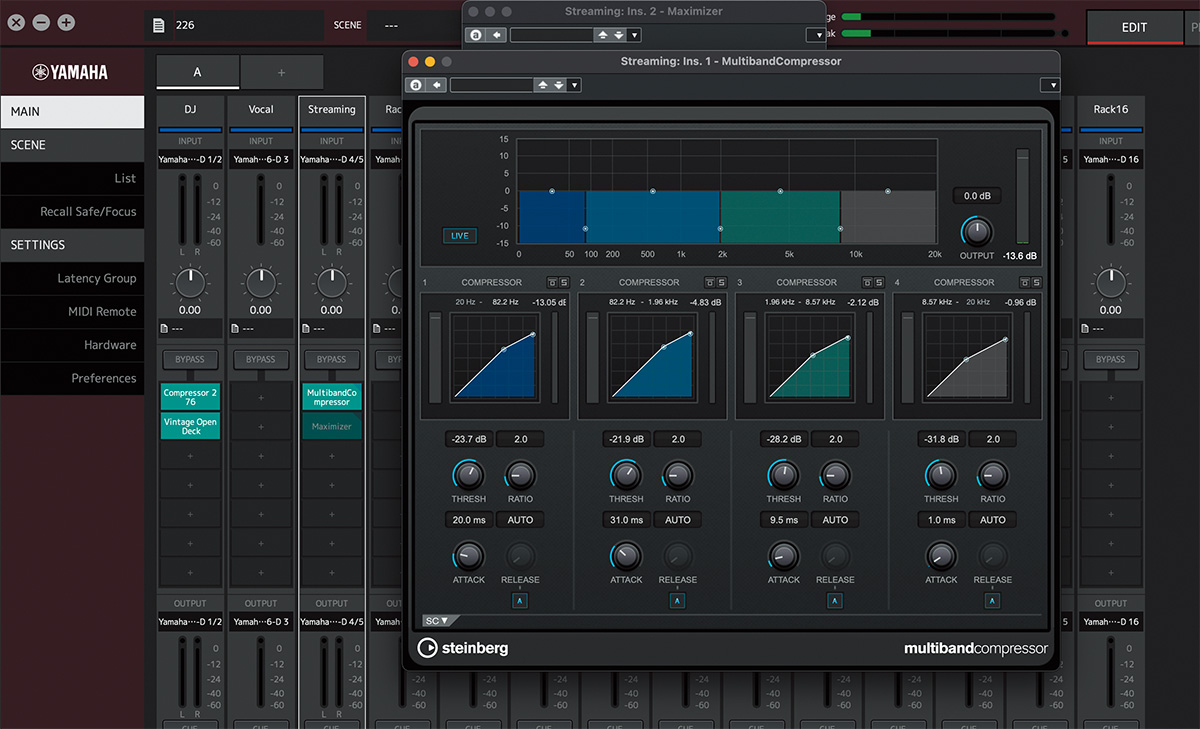This screenshot has height=729, width=1200.
Task: Select the SCENE sidebar item
Action: click(x=72, y=145)
